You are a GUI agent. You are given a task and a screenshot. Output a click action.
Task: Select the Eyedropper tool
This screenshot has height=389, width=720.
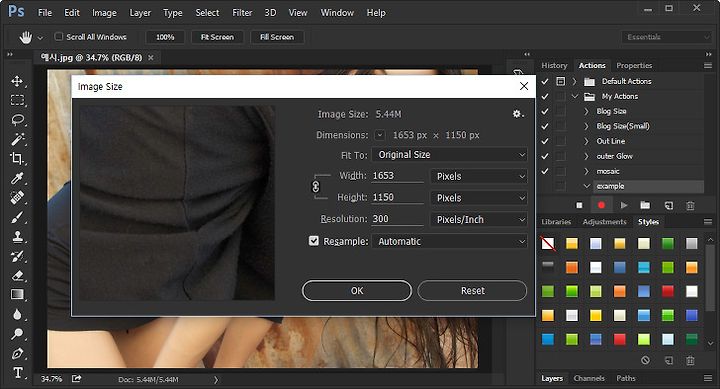[17, 178]
